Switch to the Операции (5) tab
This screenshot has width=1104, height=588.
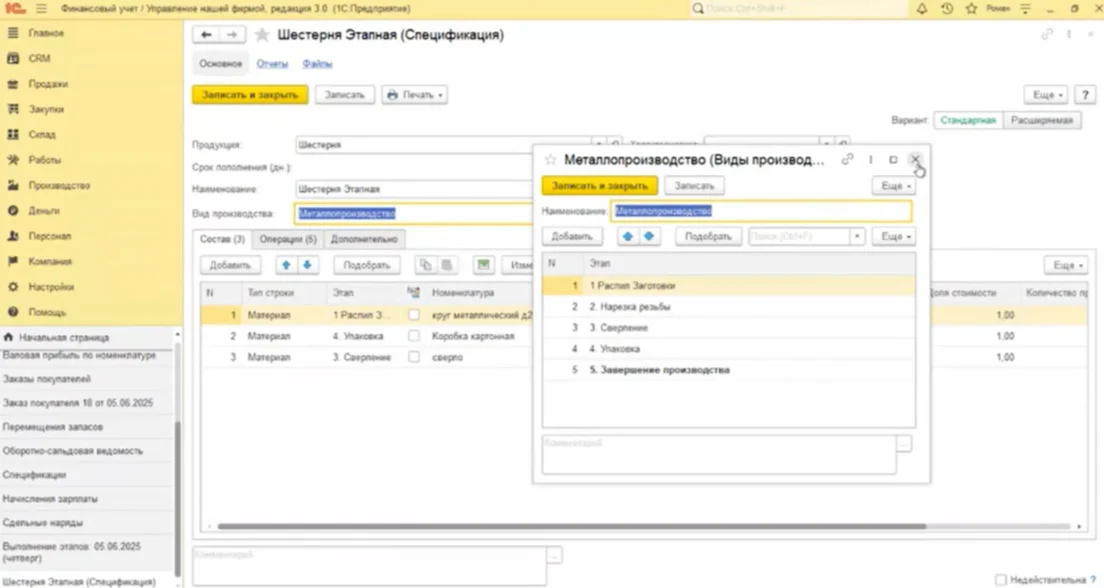click(288, 239)
